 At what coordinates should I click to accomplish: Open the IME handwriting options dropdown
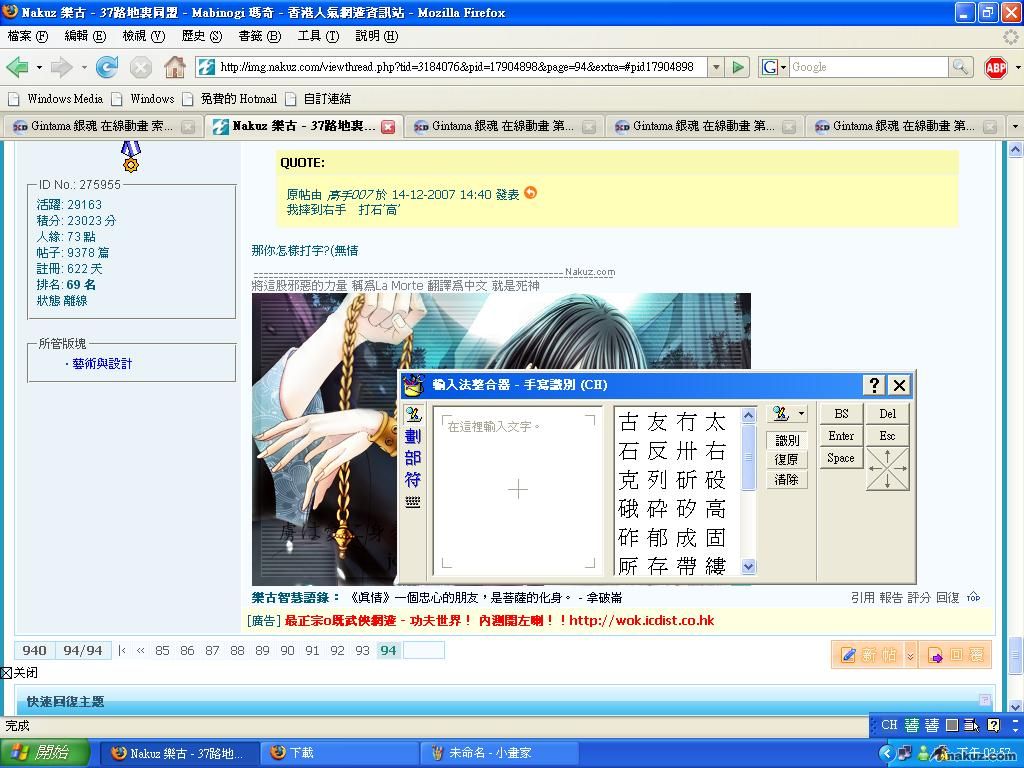pyautogui.click(x=801, y=413)
